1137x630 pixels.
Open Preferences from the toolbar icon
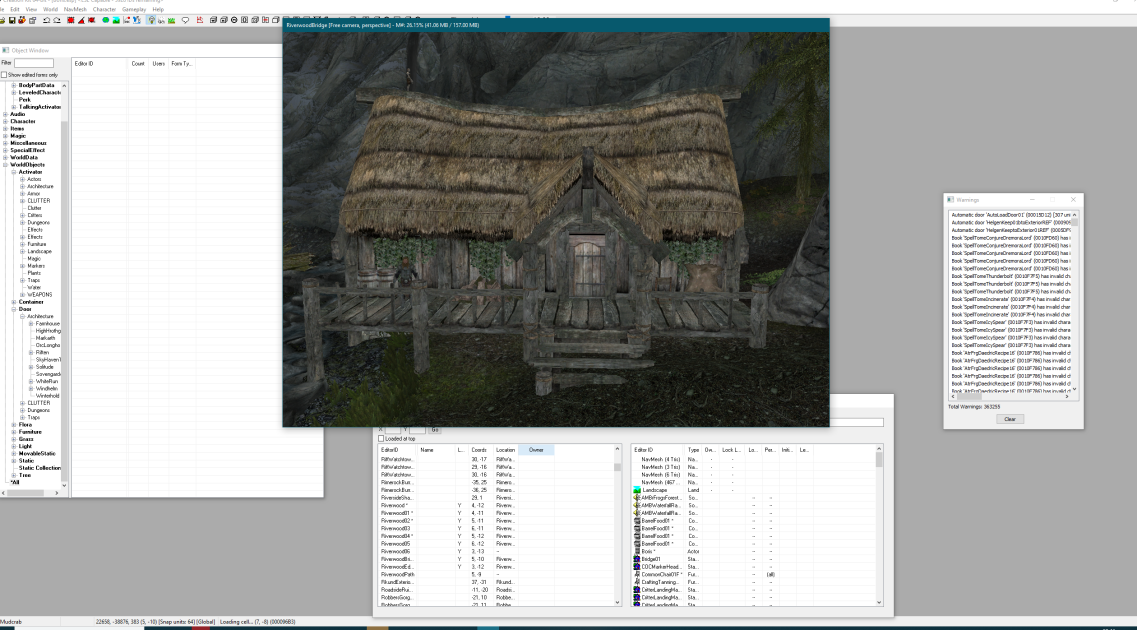coord(33,20)
